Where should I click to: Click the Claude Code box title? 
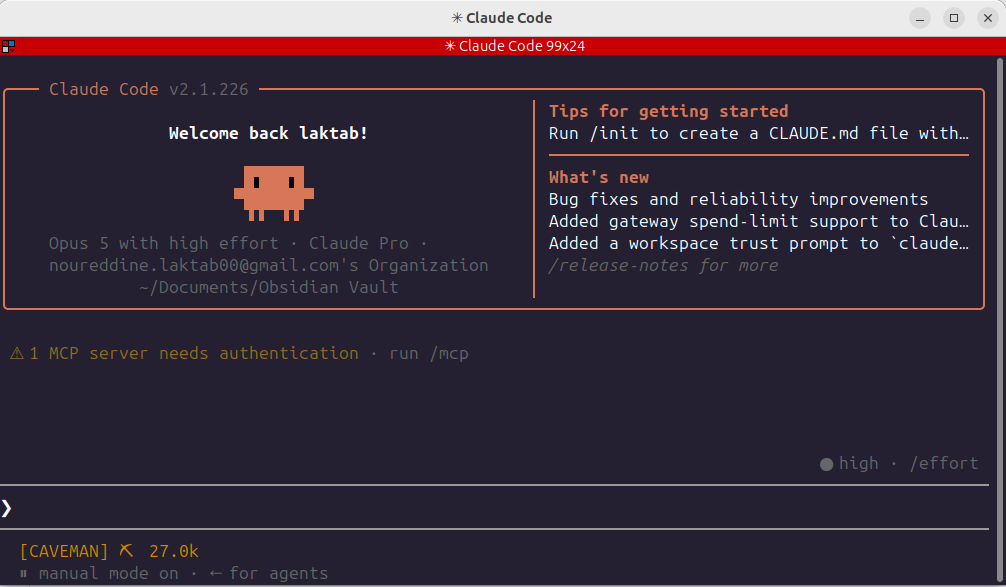tap(104, 90)
